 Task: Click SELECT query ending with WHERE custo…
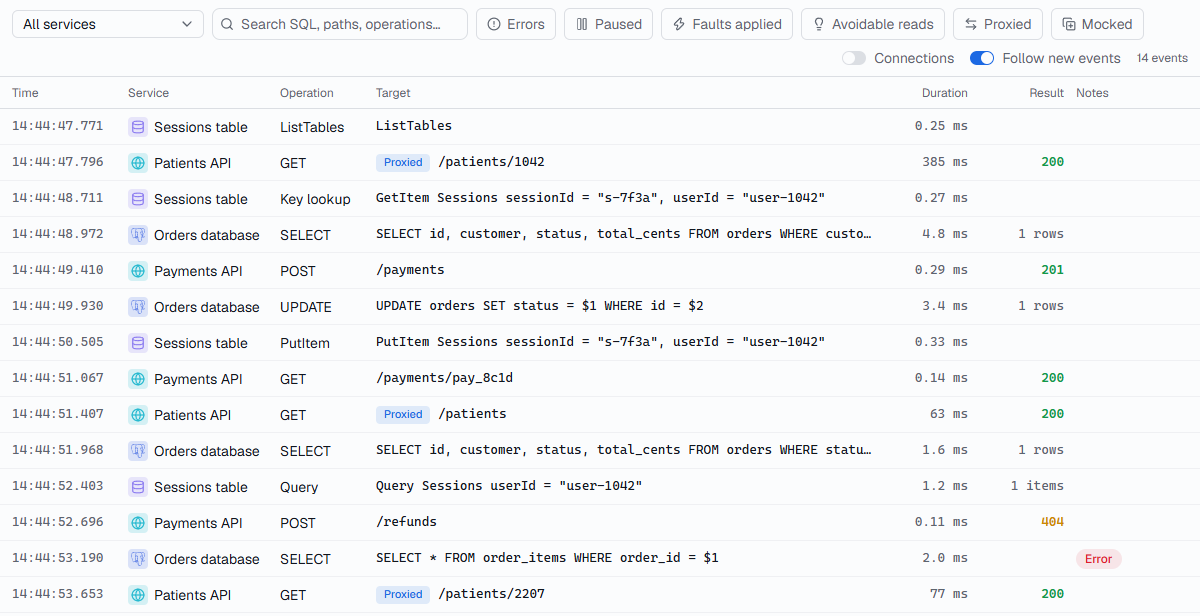pos(623,234)
